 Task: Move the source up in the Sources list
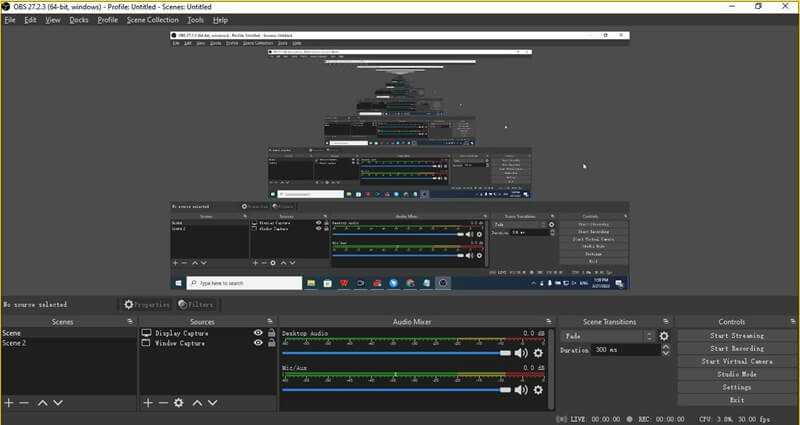pyautogui.click(x=197, y=403)
